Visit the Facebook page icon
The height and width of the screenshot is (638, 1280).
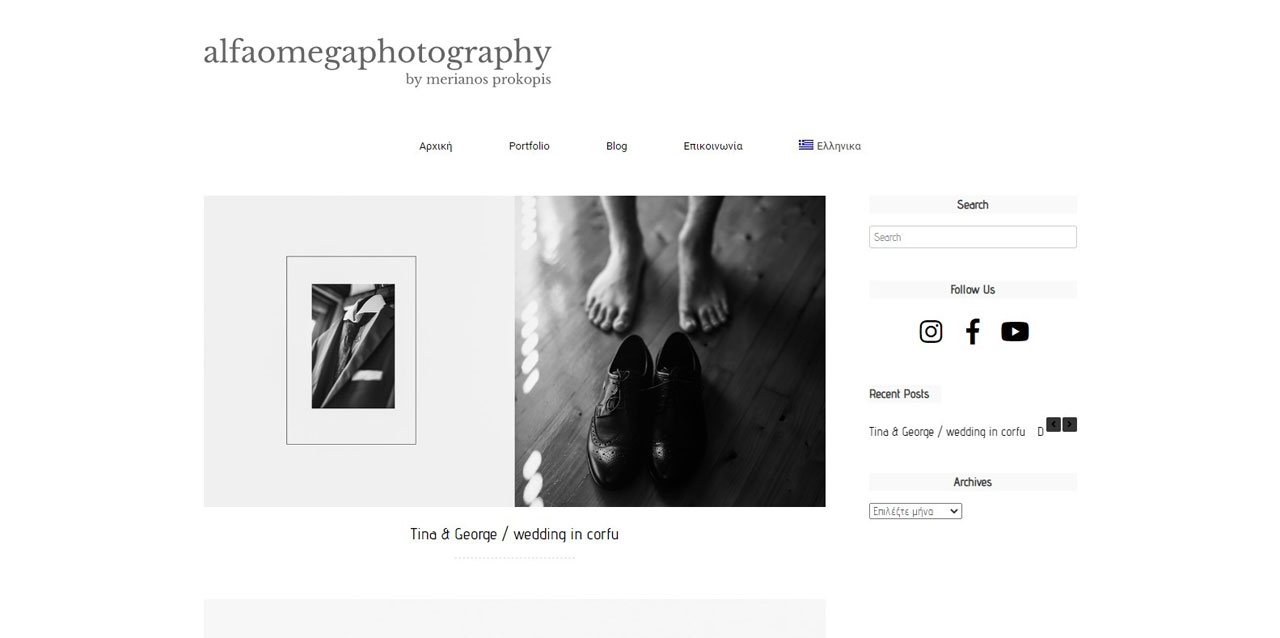(x=972, y=332)
